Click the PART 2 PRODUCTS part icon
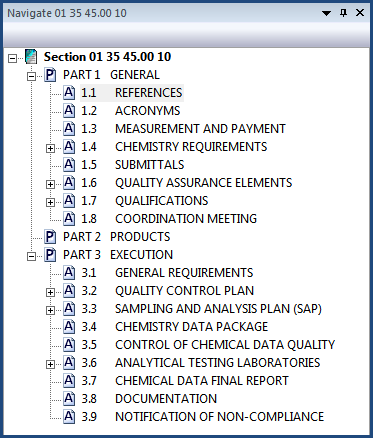373x438 pixels. (50, 237)
